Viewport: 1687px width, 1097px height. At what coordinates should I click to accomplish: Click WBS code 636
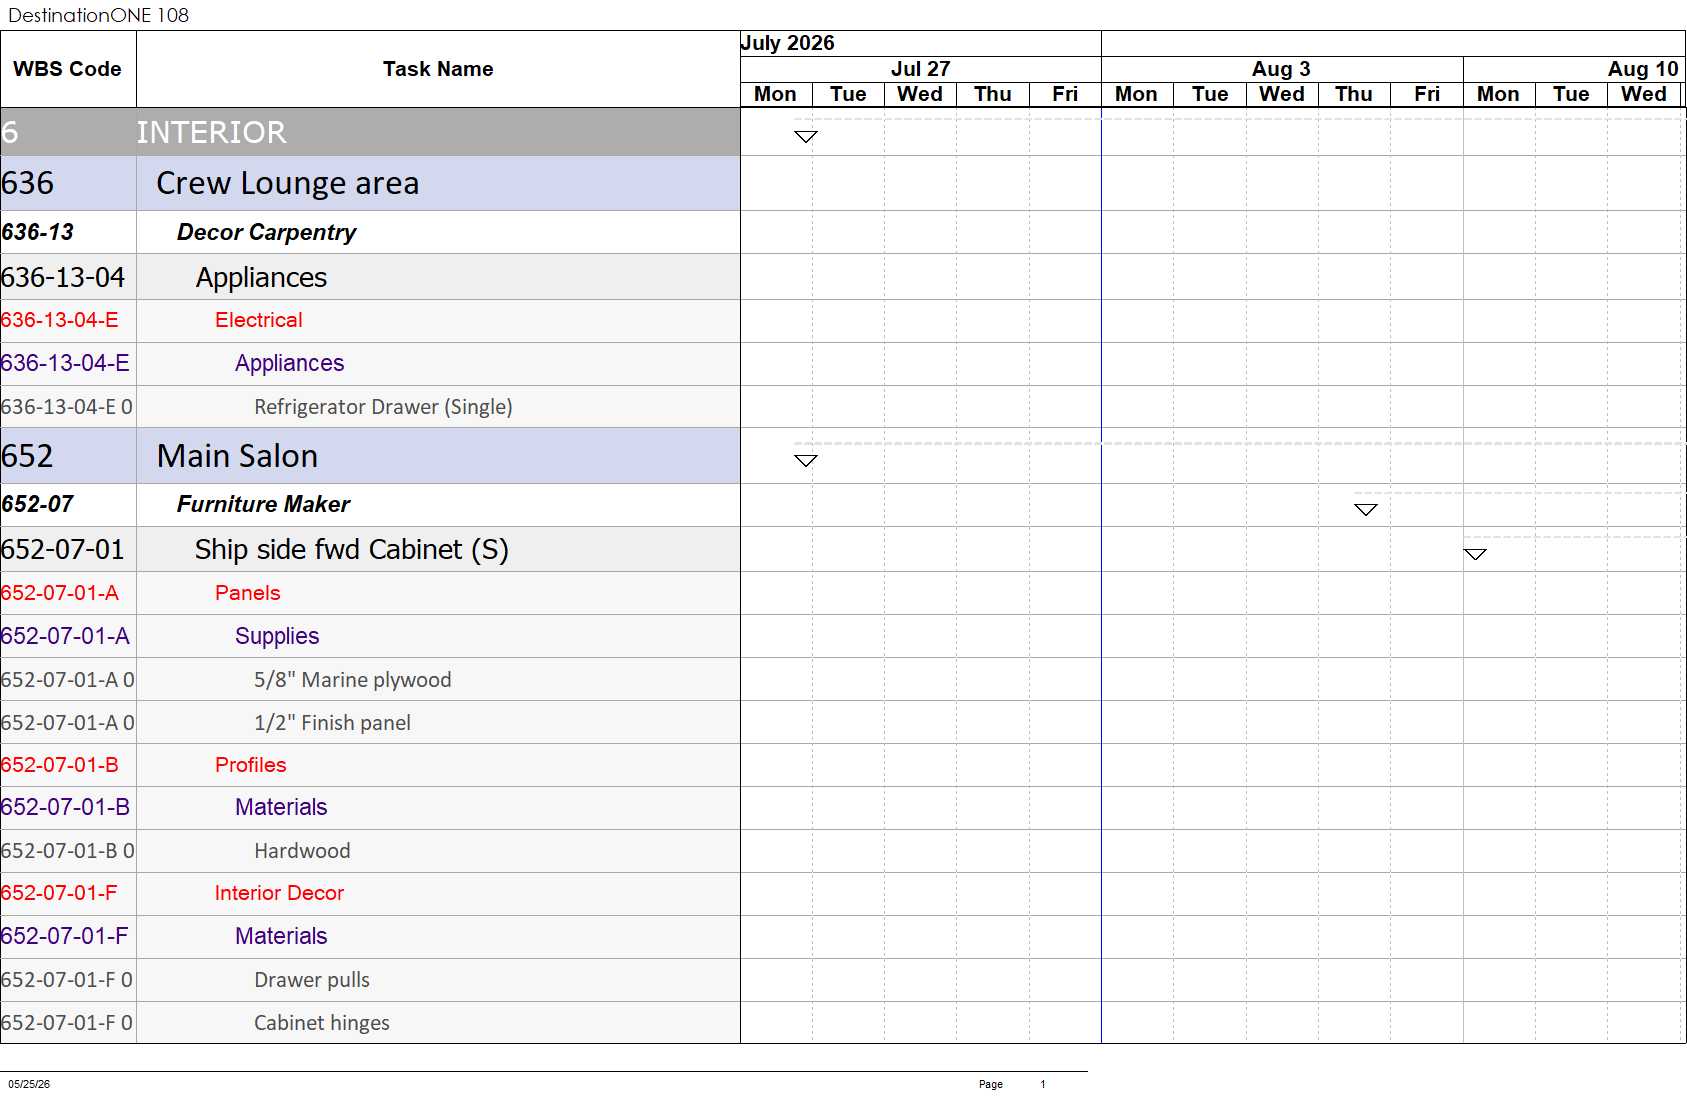(x=28, y=183)
